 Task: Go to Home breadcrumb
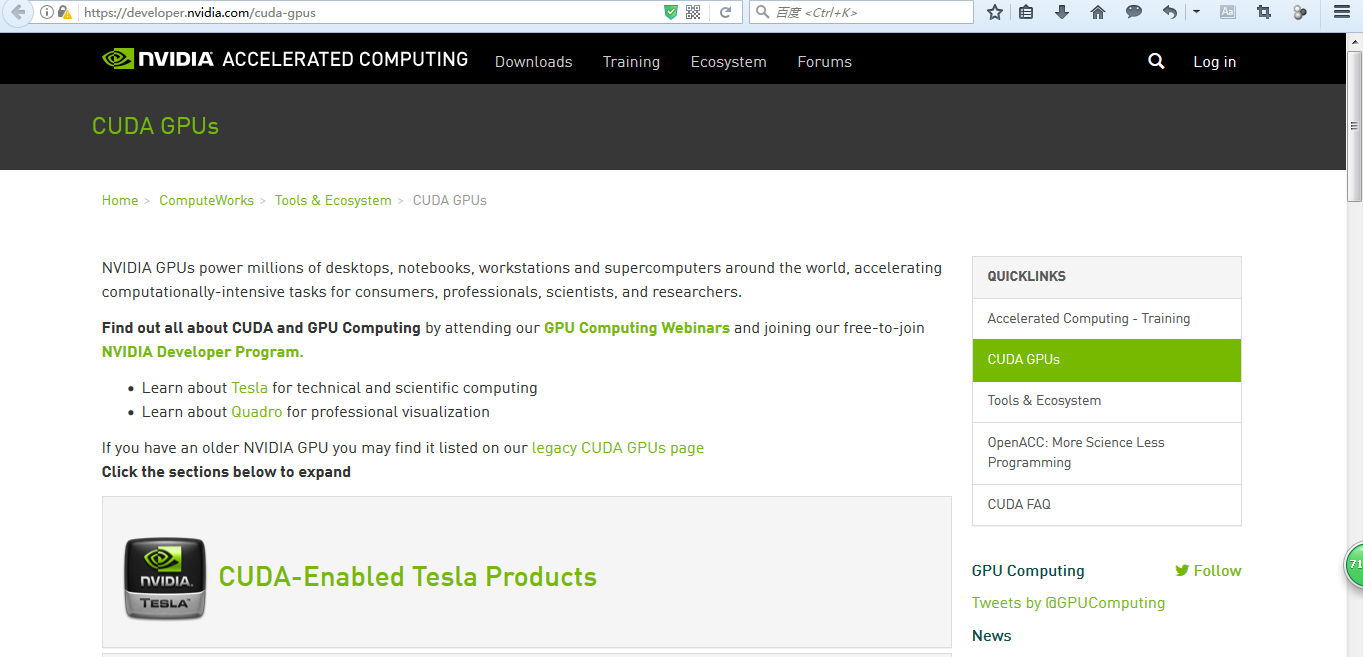tap(120, 200)
